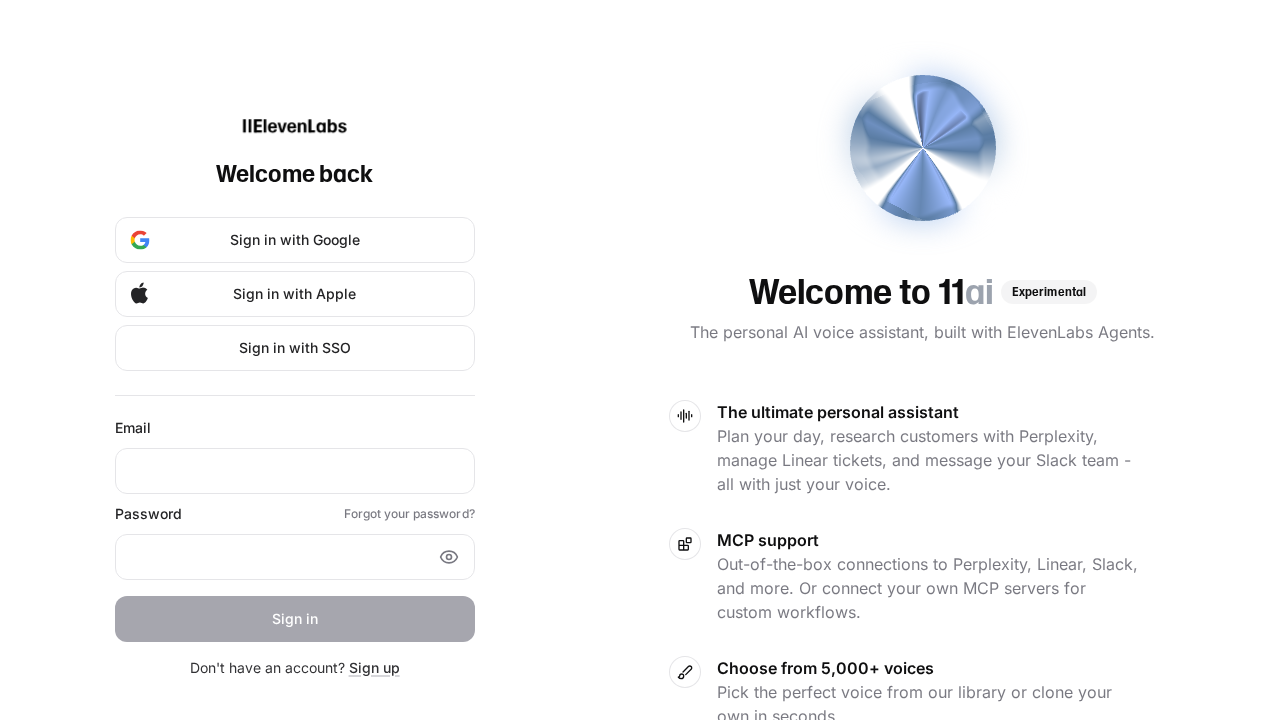
Task: Click the ElevenLabs logo
Action: (294, 126)
